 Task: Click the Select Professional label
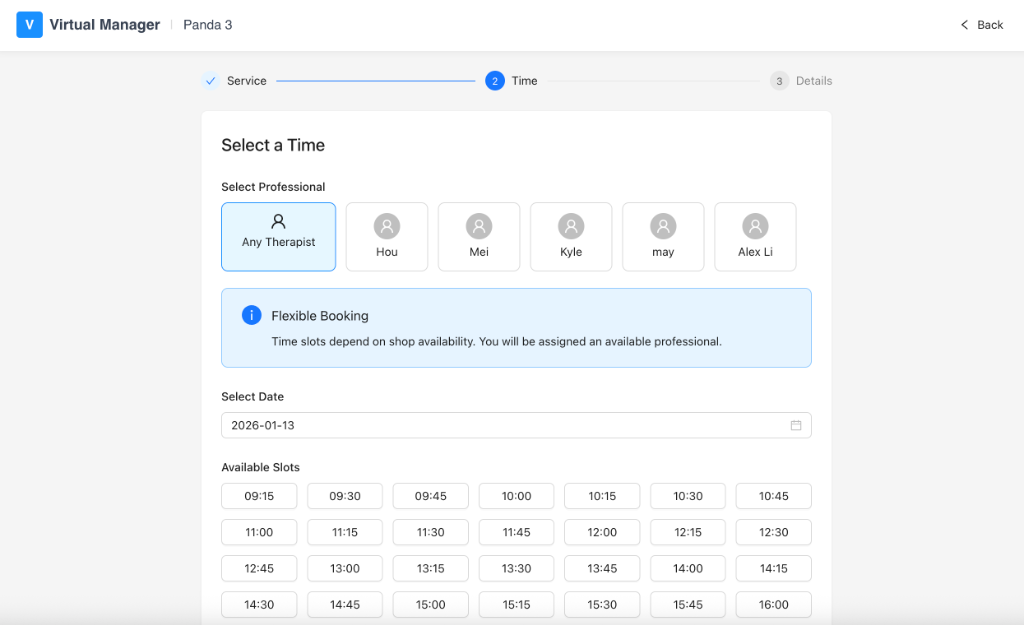[x=273, y=187]
